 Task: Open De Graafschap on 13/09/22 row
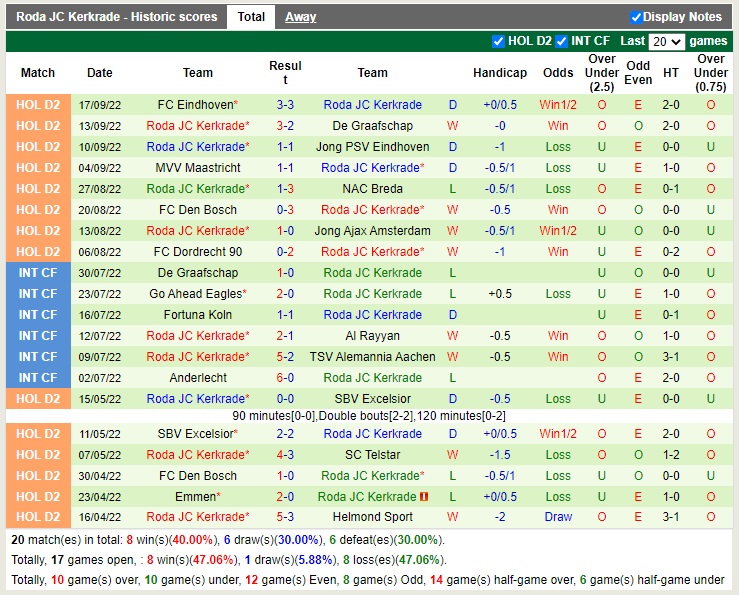pos(372,126)
